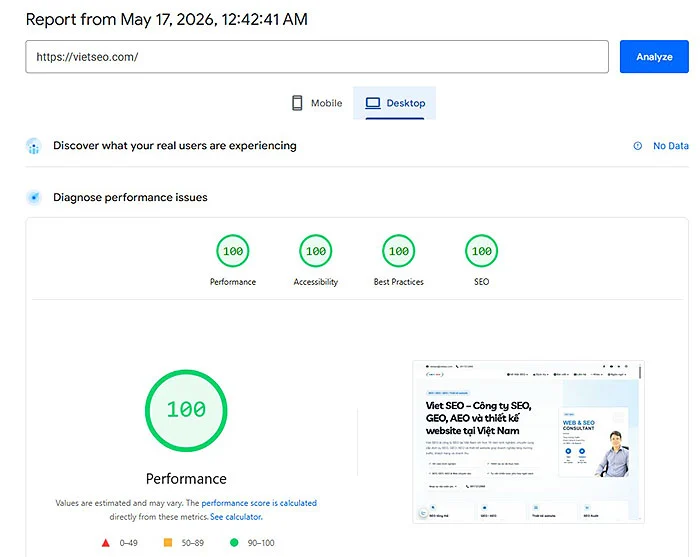700x557 pixels.
Task: Click the blue Analyze button
Action: coord(654,57)
